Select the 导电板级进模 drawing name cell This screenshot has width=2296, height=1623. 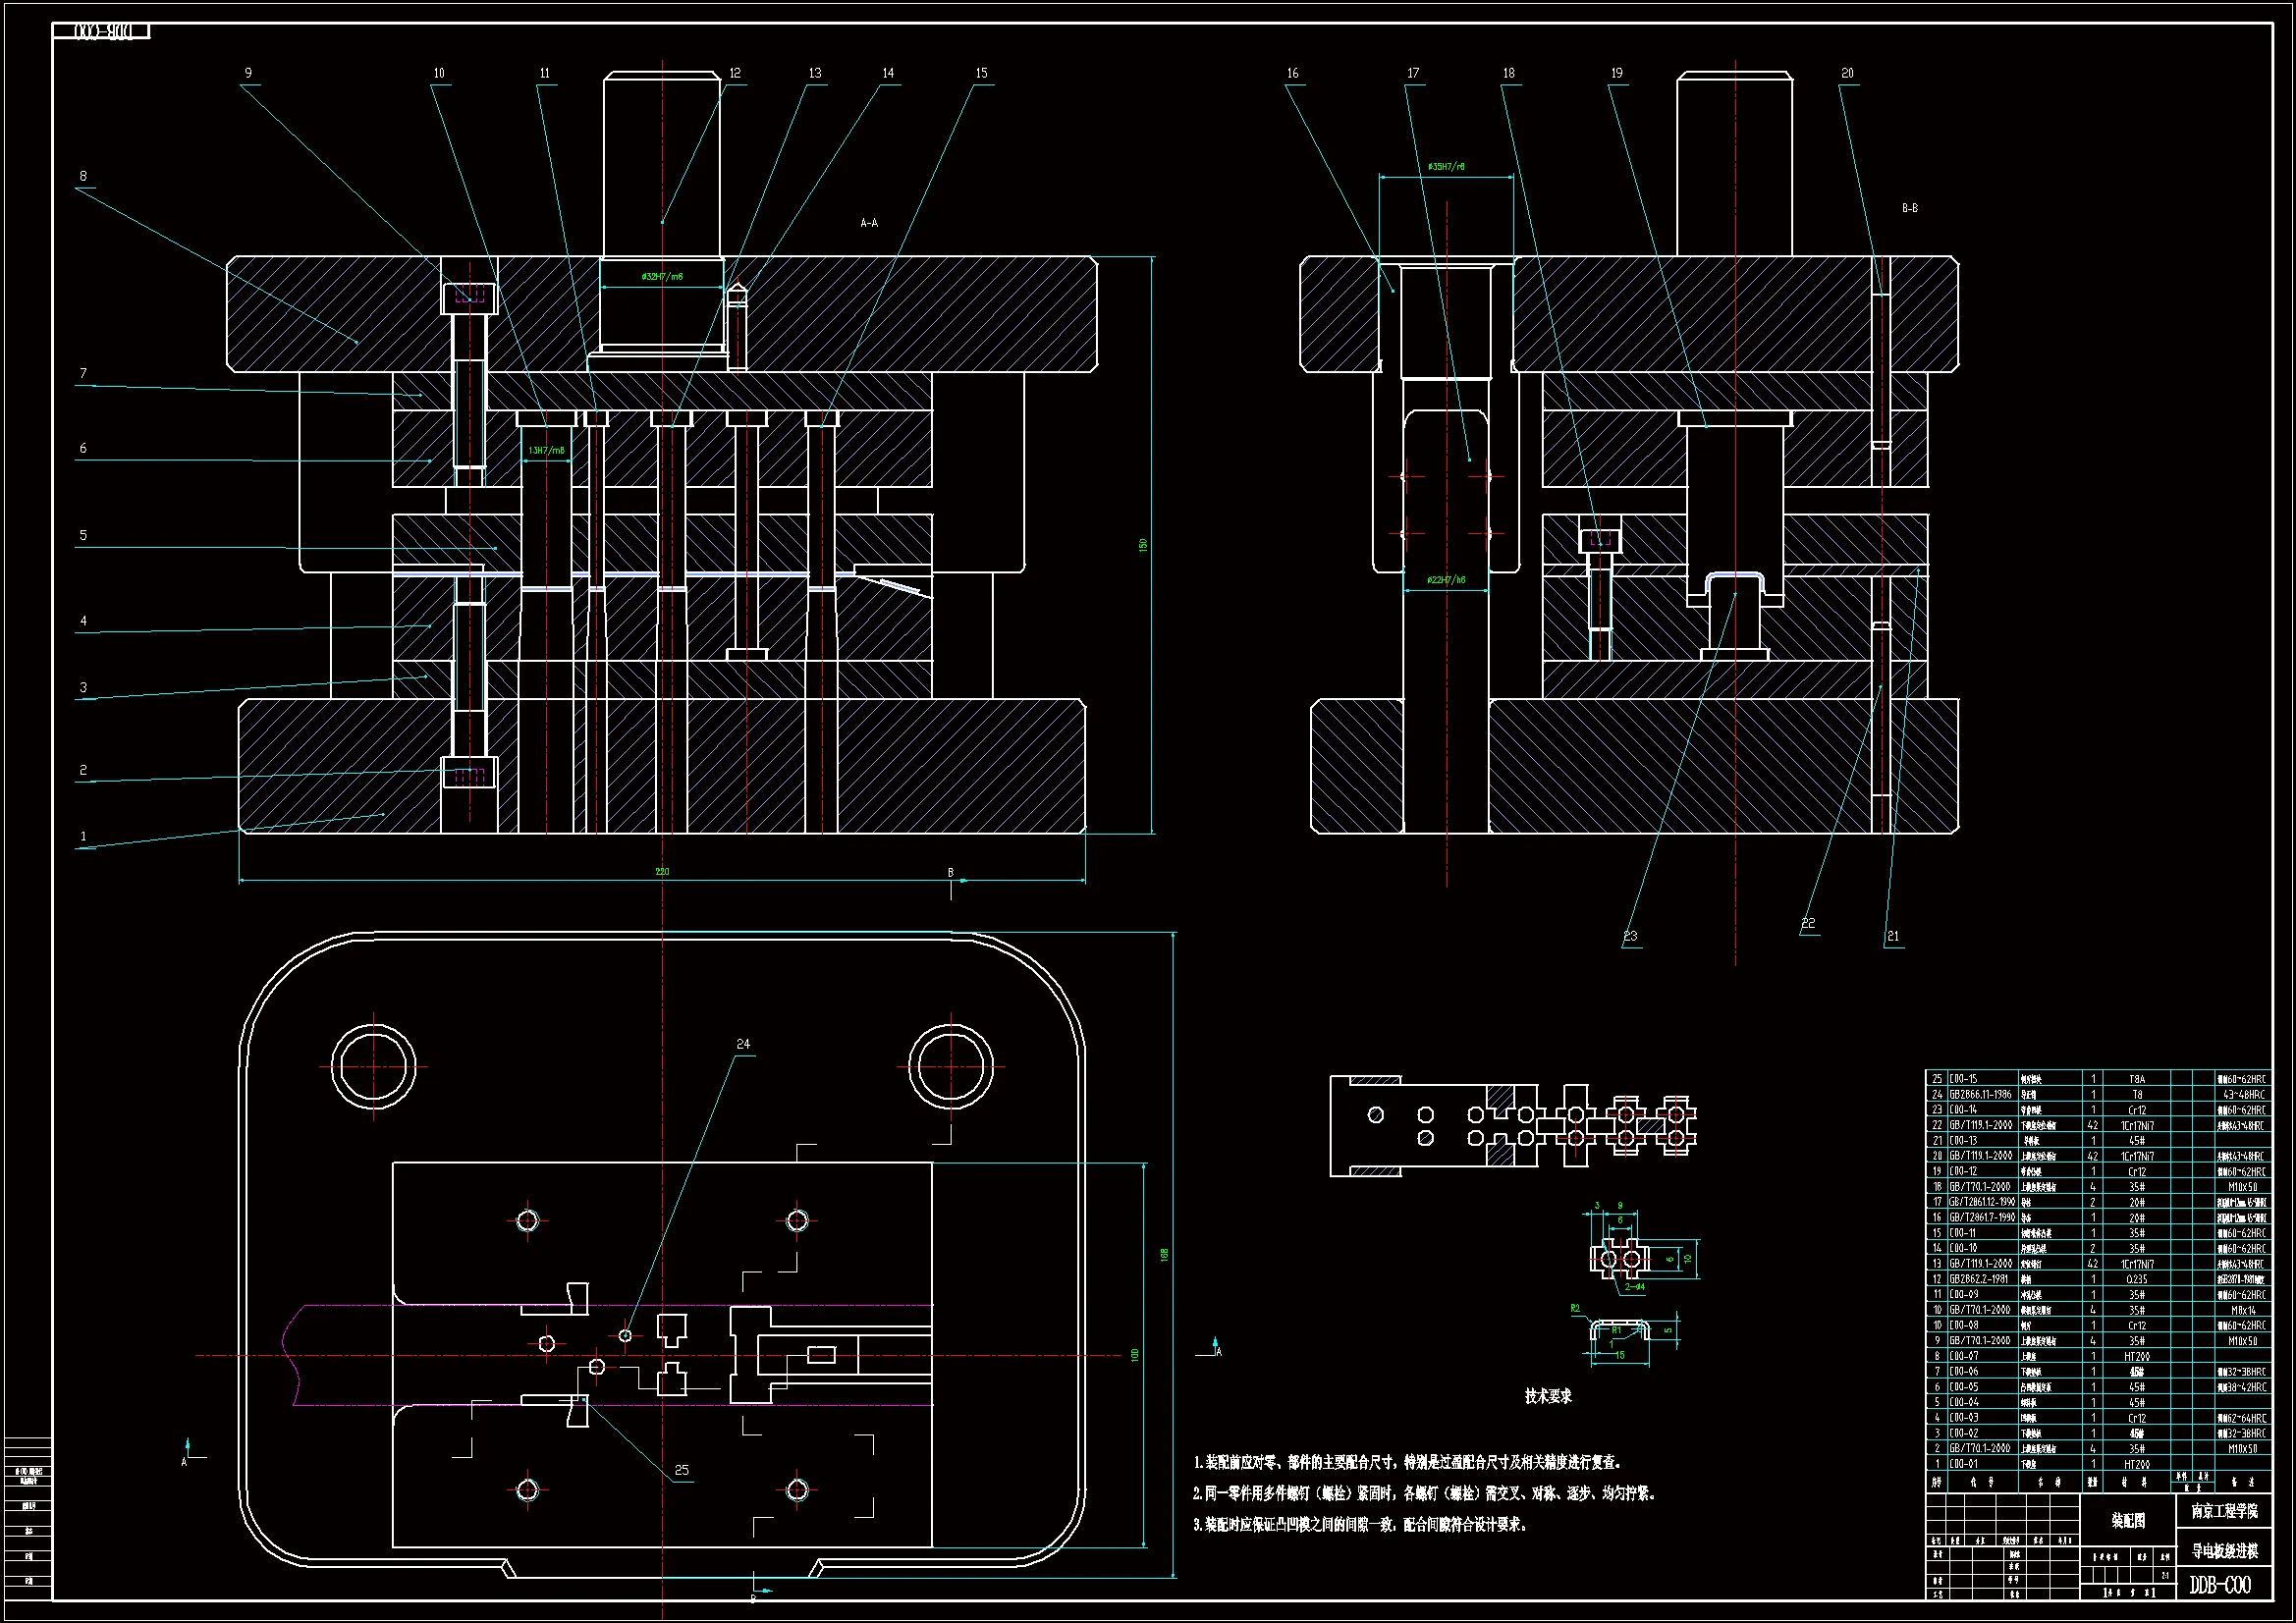2225,1551
